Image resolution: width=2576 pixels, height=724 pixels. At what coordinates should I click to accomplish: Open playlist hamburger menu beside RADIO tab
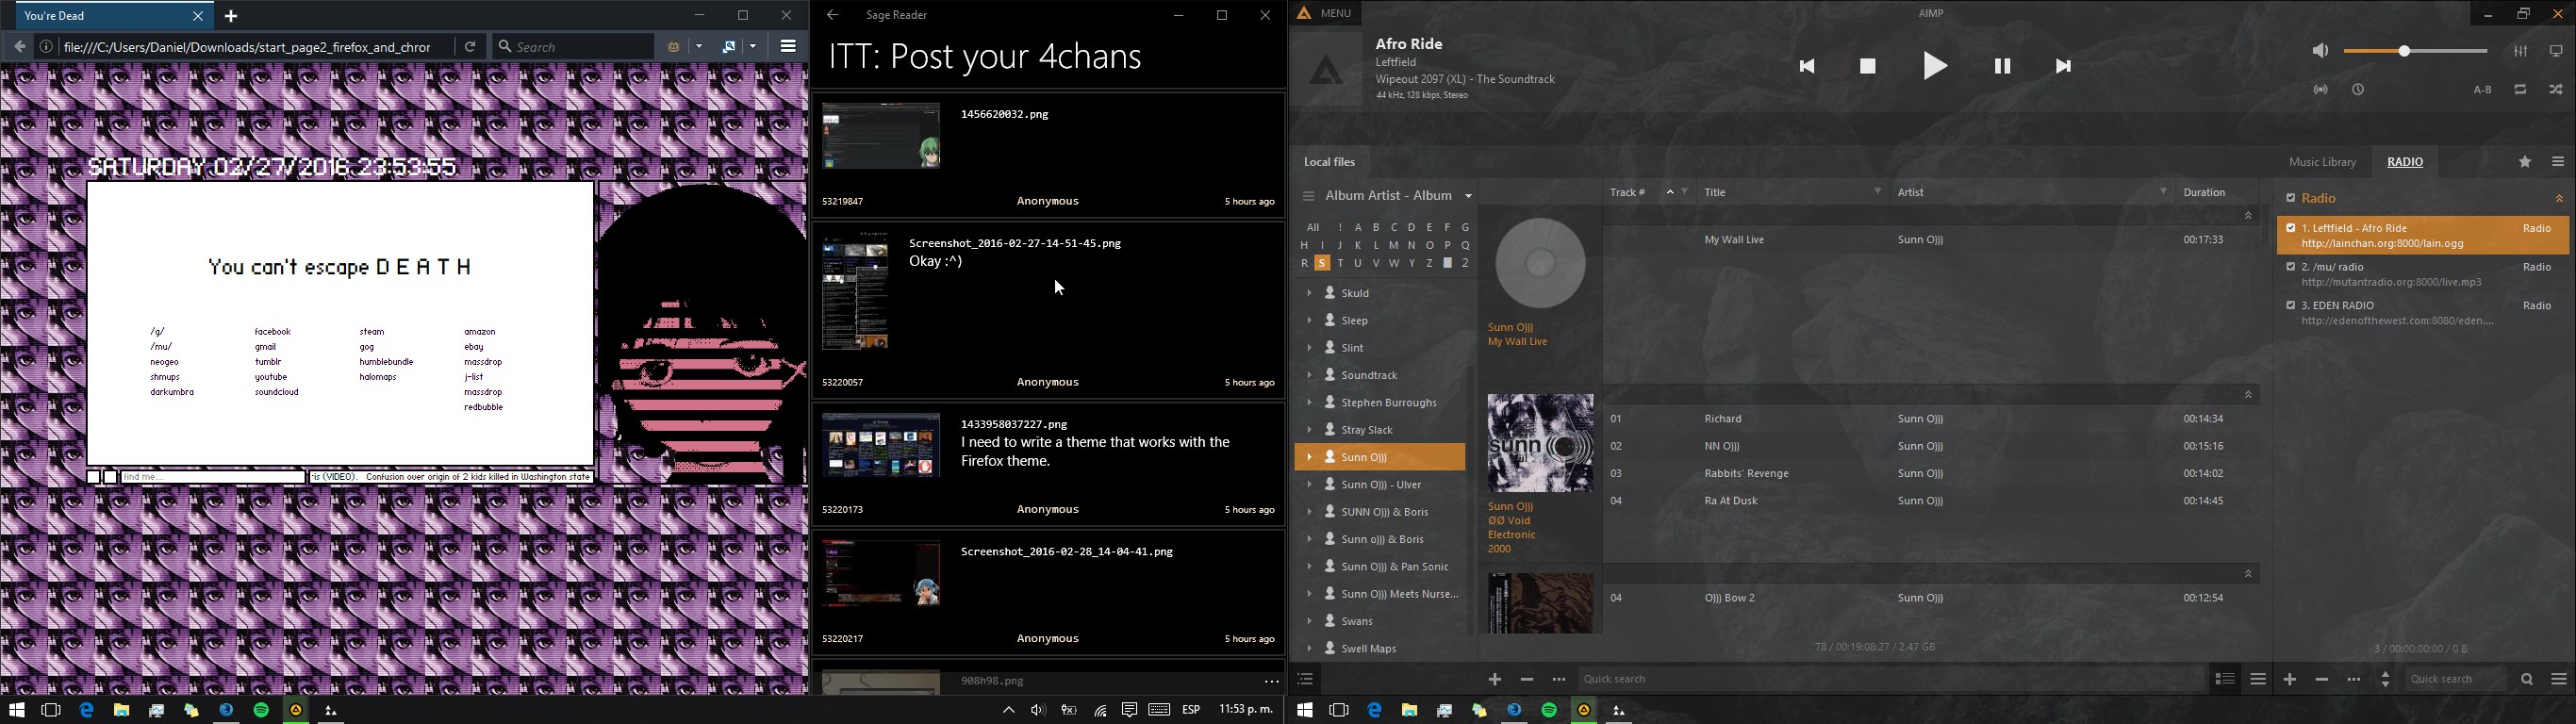coord(2558,162)
